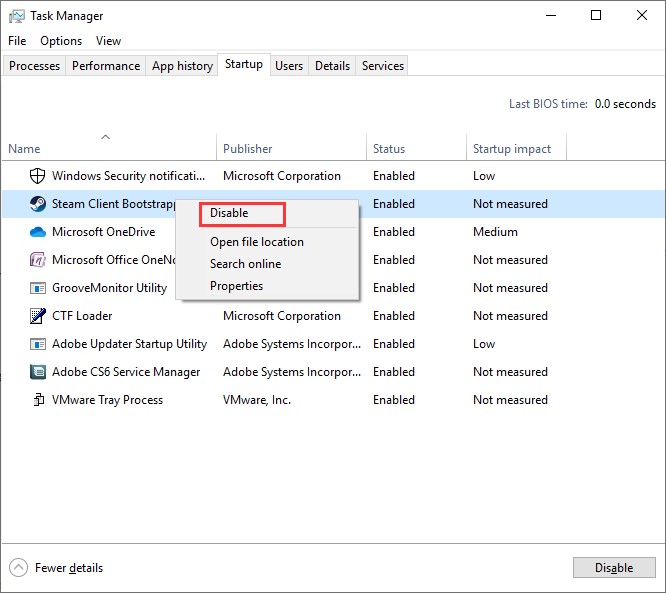The image size is (666, 593).
Task: Click the Enabled status in Steam row
Action: coord(394,204)
